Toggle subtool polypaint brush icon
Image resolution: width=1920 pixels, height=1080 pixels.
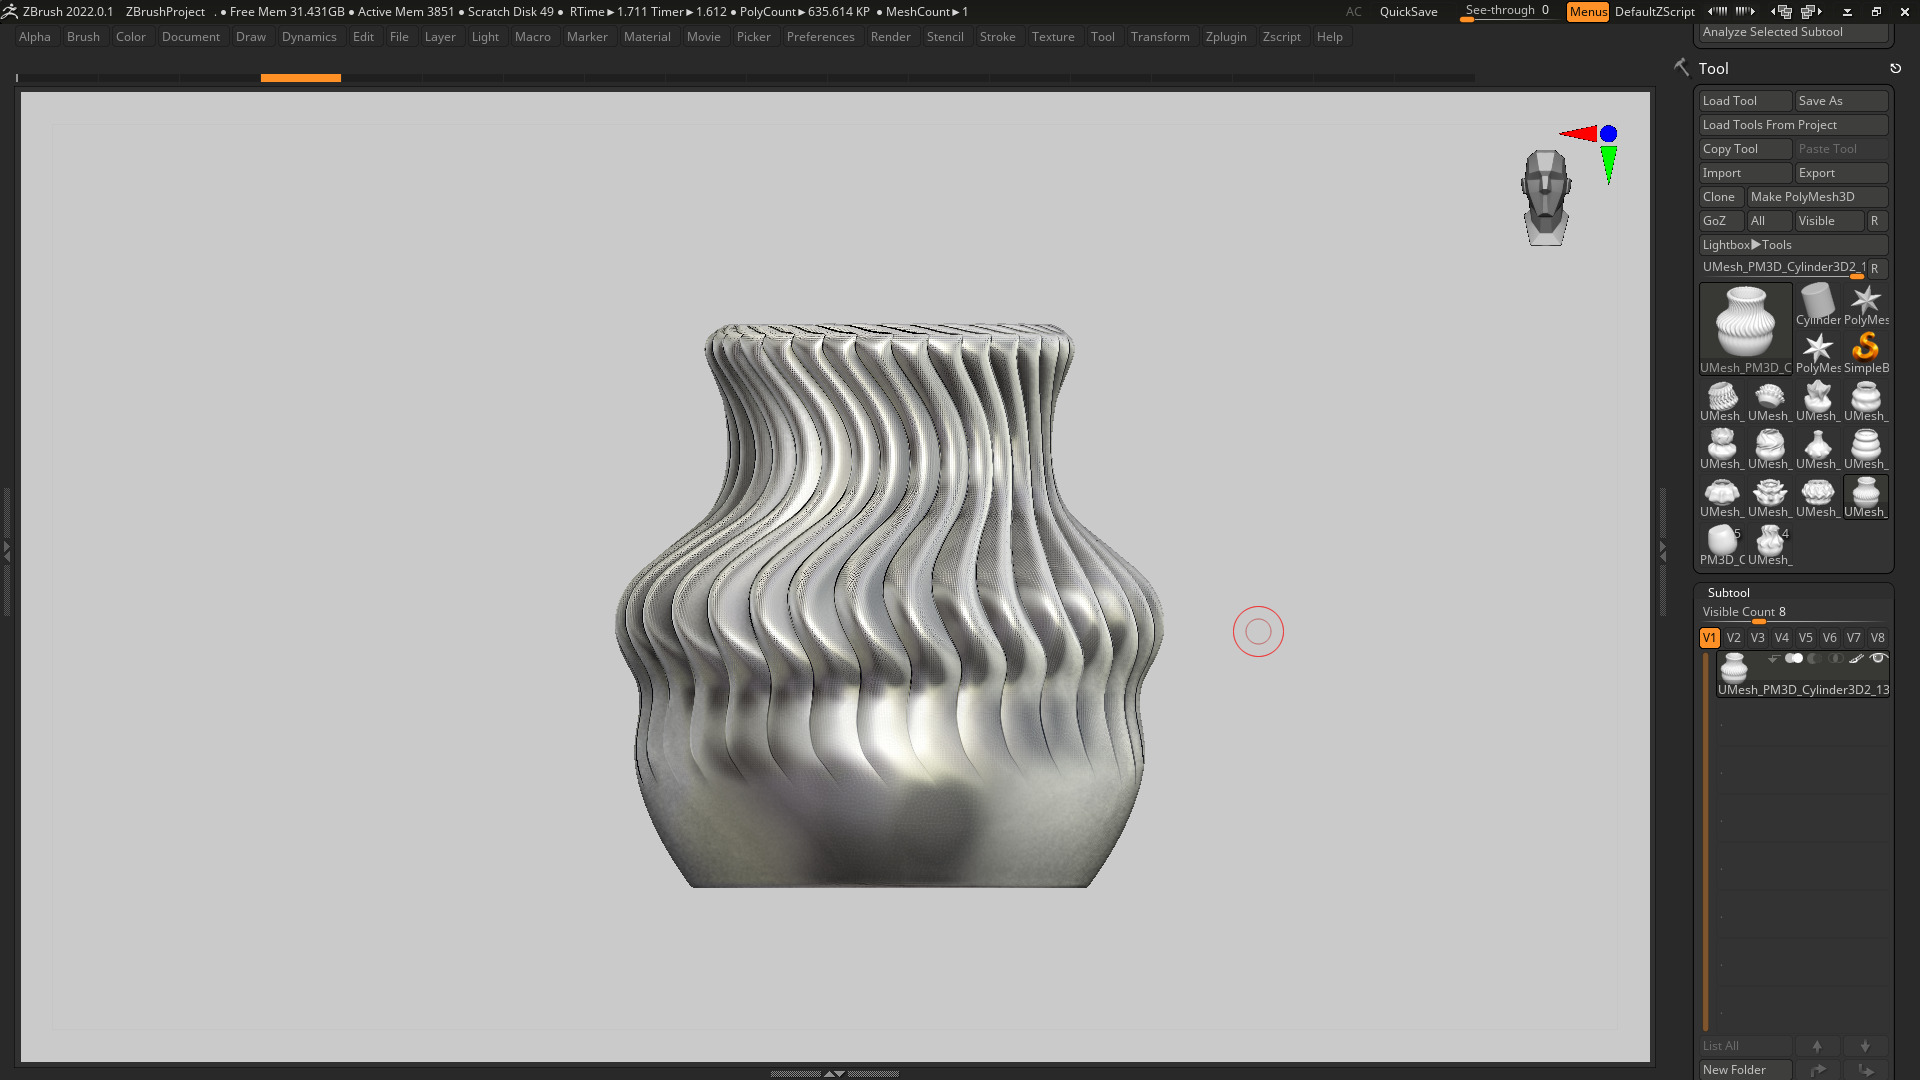[1856, 658]
